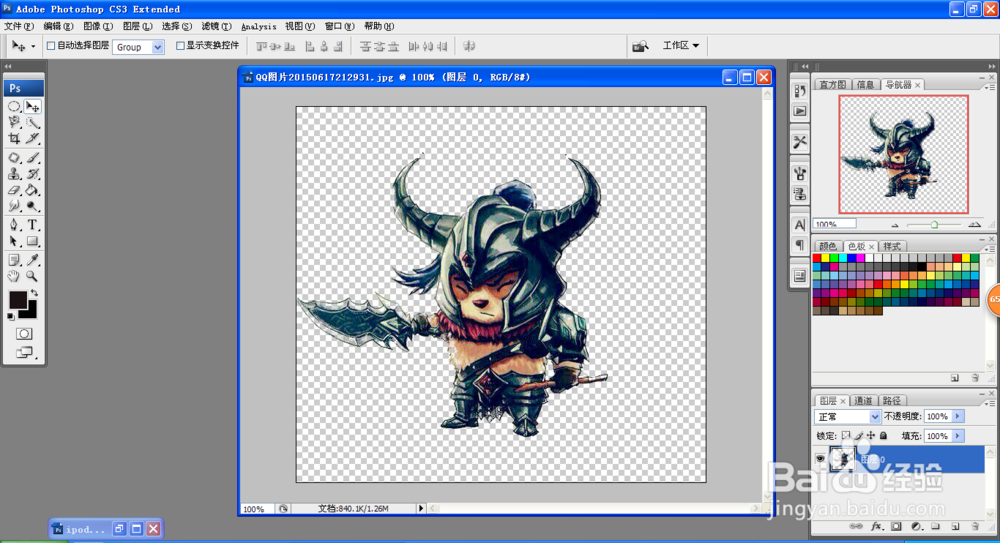Open the 图像 menu
The height and width of the screenshot is (543, 1000).
point(98,26)
